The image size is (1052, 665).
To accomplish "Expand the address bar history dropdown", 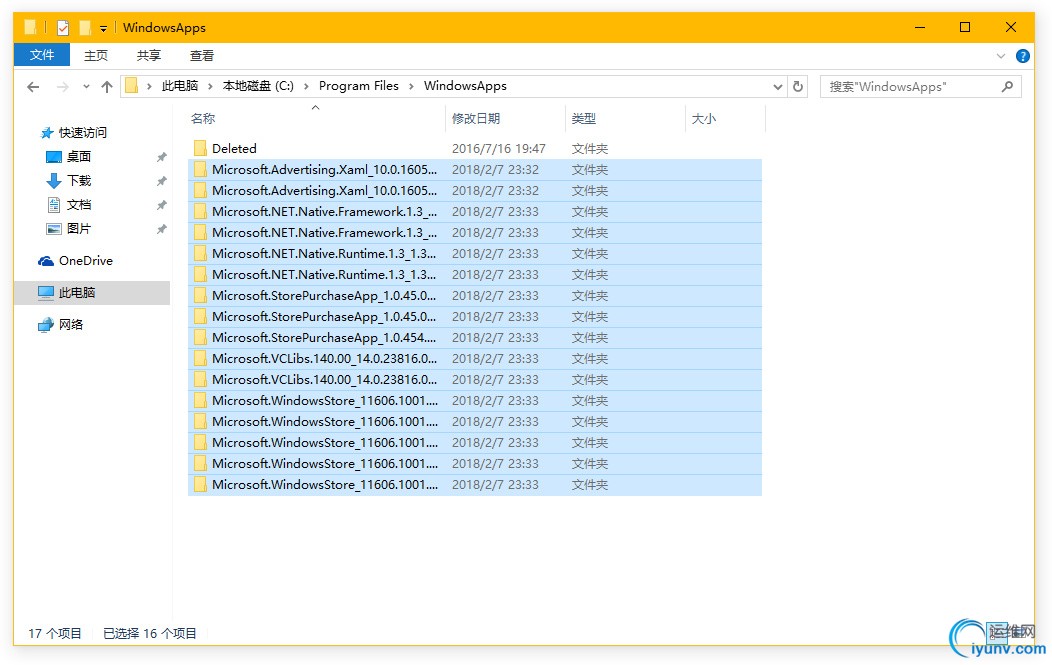I will point(778,87).
